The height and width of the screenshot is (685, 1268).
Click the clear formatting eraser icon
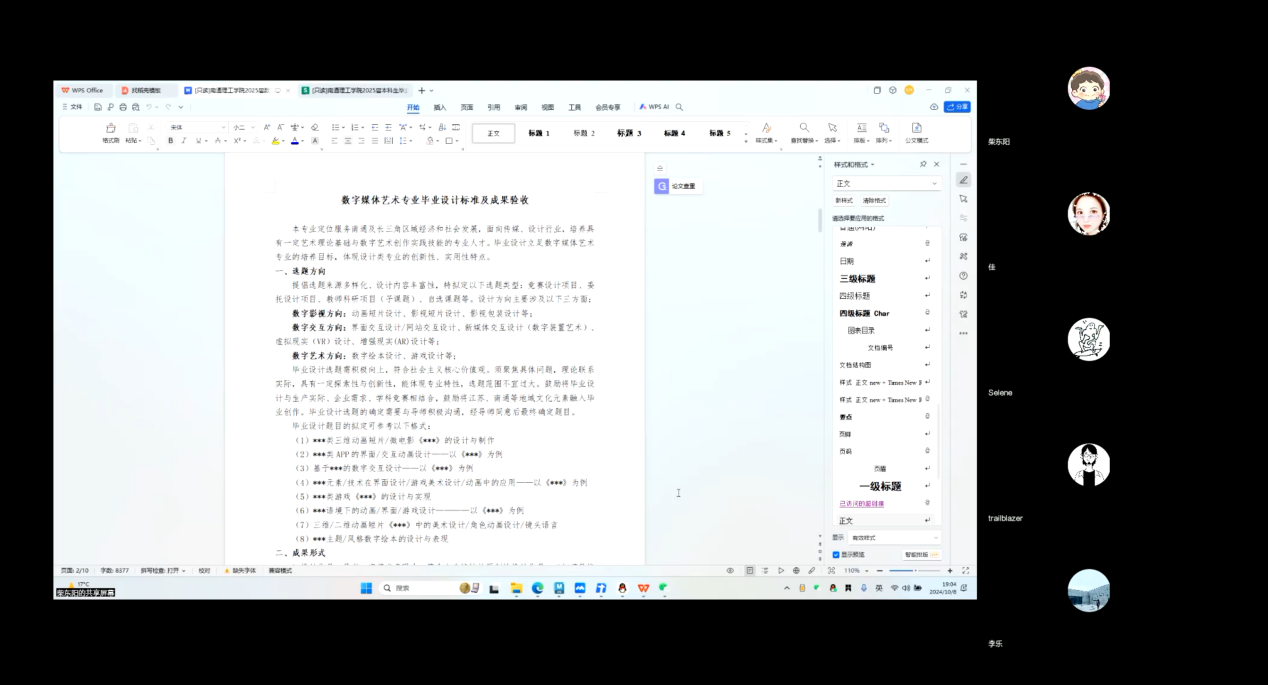[x=315, y=128]
